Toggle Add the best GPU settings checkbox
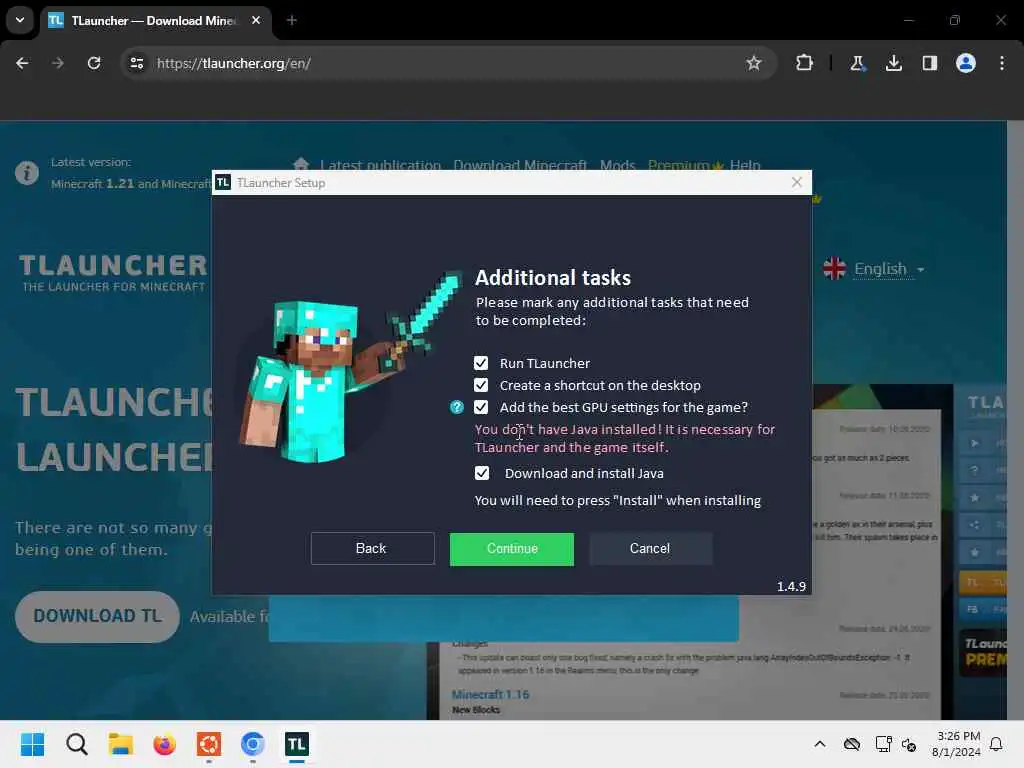1024x768 pixels. (x=481, y=408)
